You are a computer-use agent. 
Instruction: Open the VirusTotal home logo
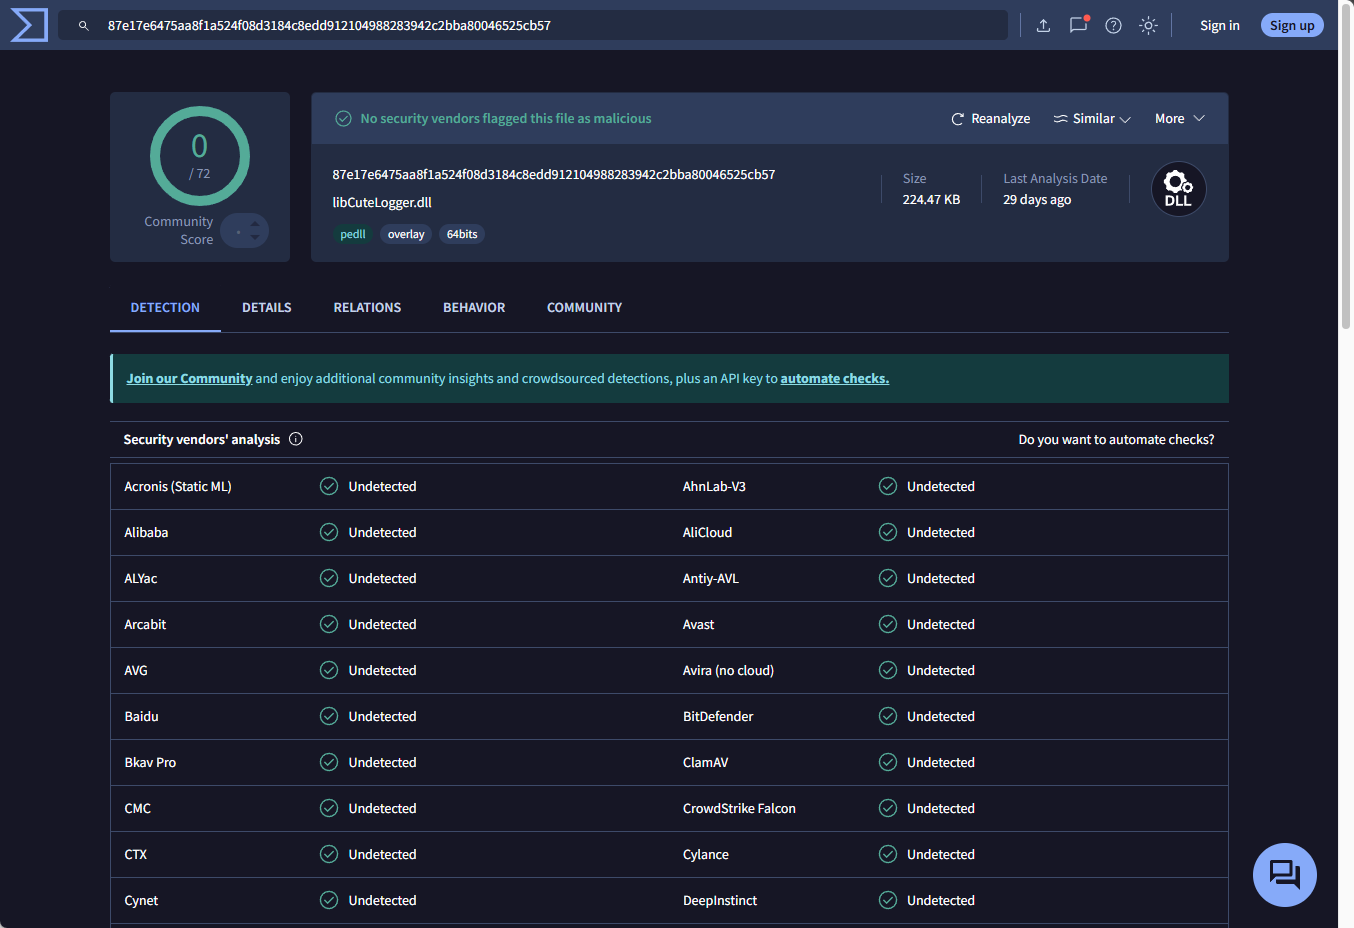click(x=29, y=25)
